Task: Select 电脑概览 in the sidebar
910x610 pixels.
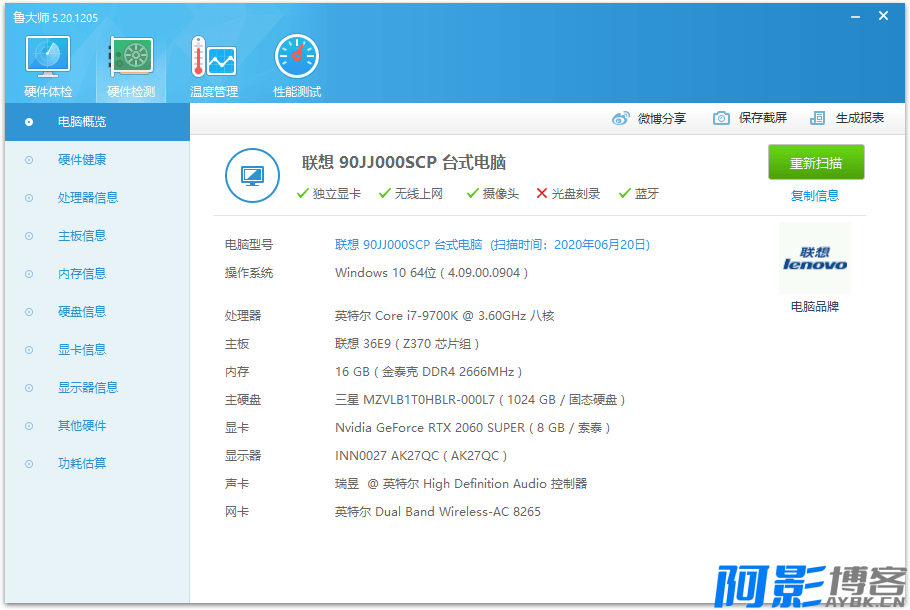Action: tap(82, 122)
